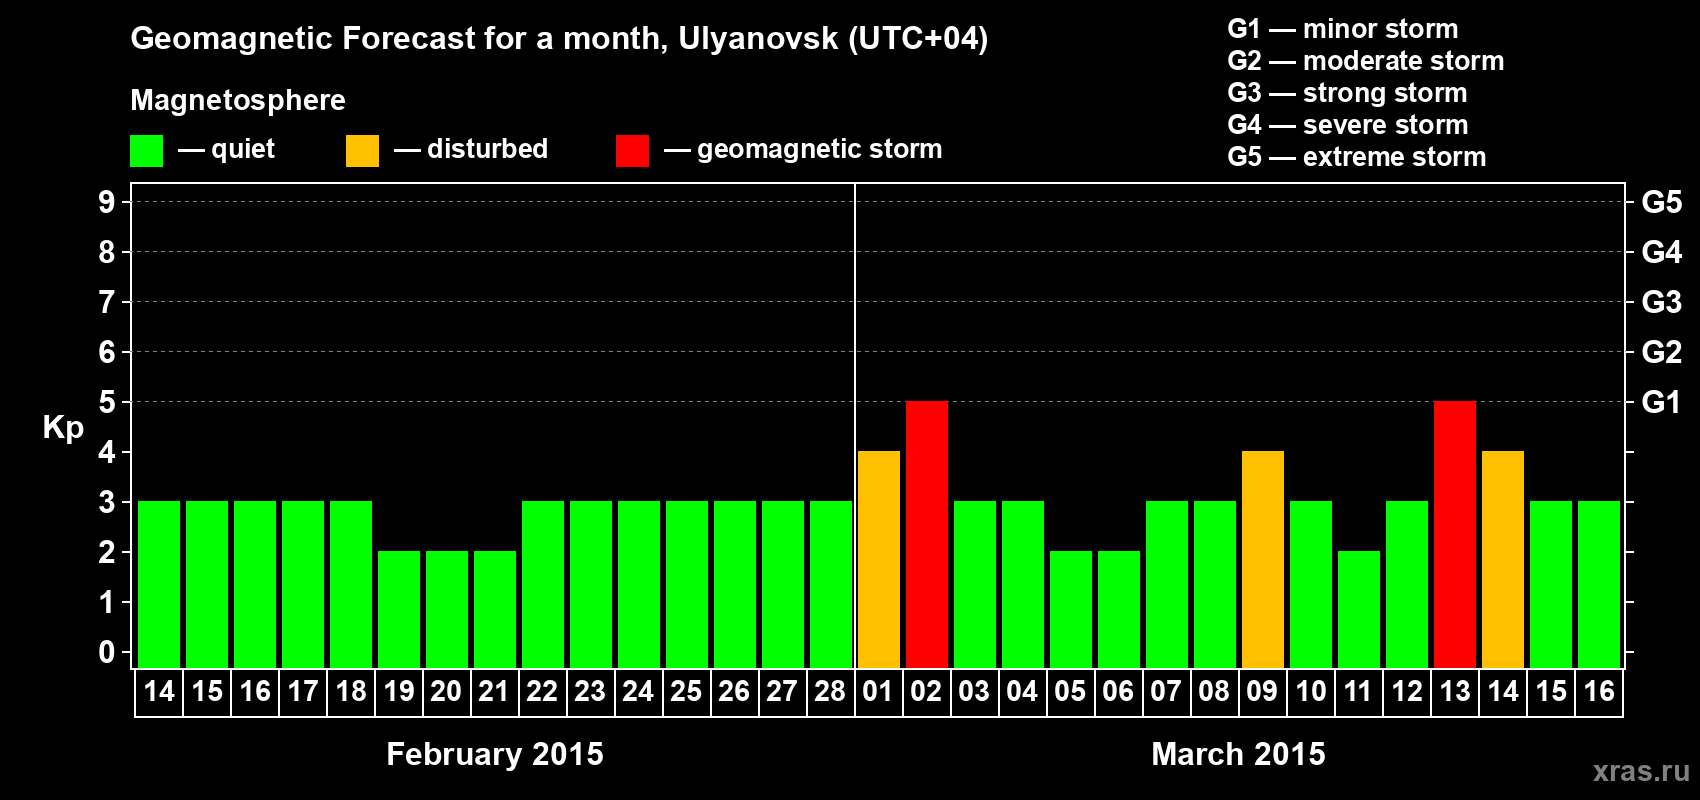The height and width of the screenshot is (800, 1700).
Task: Click the green bar for February 14
Action: [x=159, y=584]
